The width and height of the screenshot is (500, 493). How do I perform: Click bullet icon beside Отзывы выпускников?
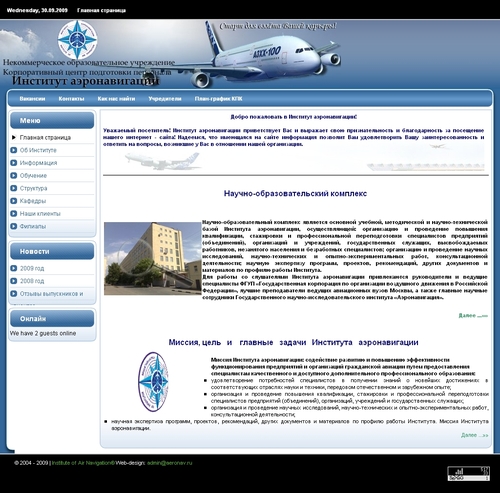(14, 294)
